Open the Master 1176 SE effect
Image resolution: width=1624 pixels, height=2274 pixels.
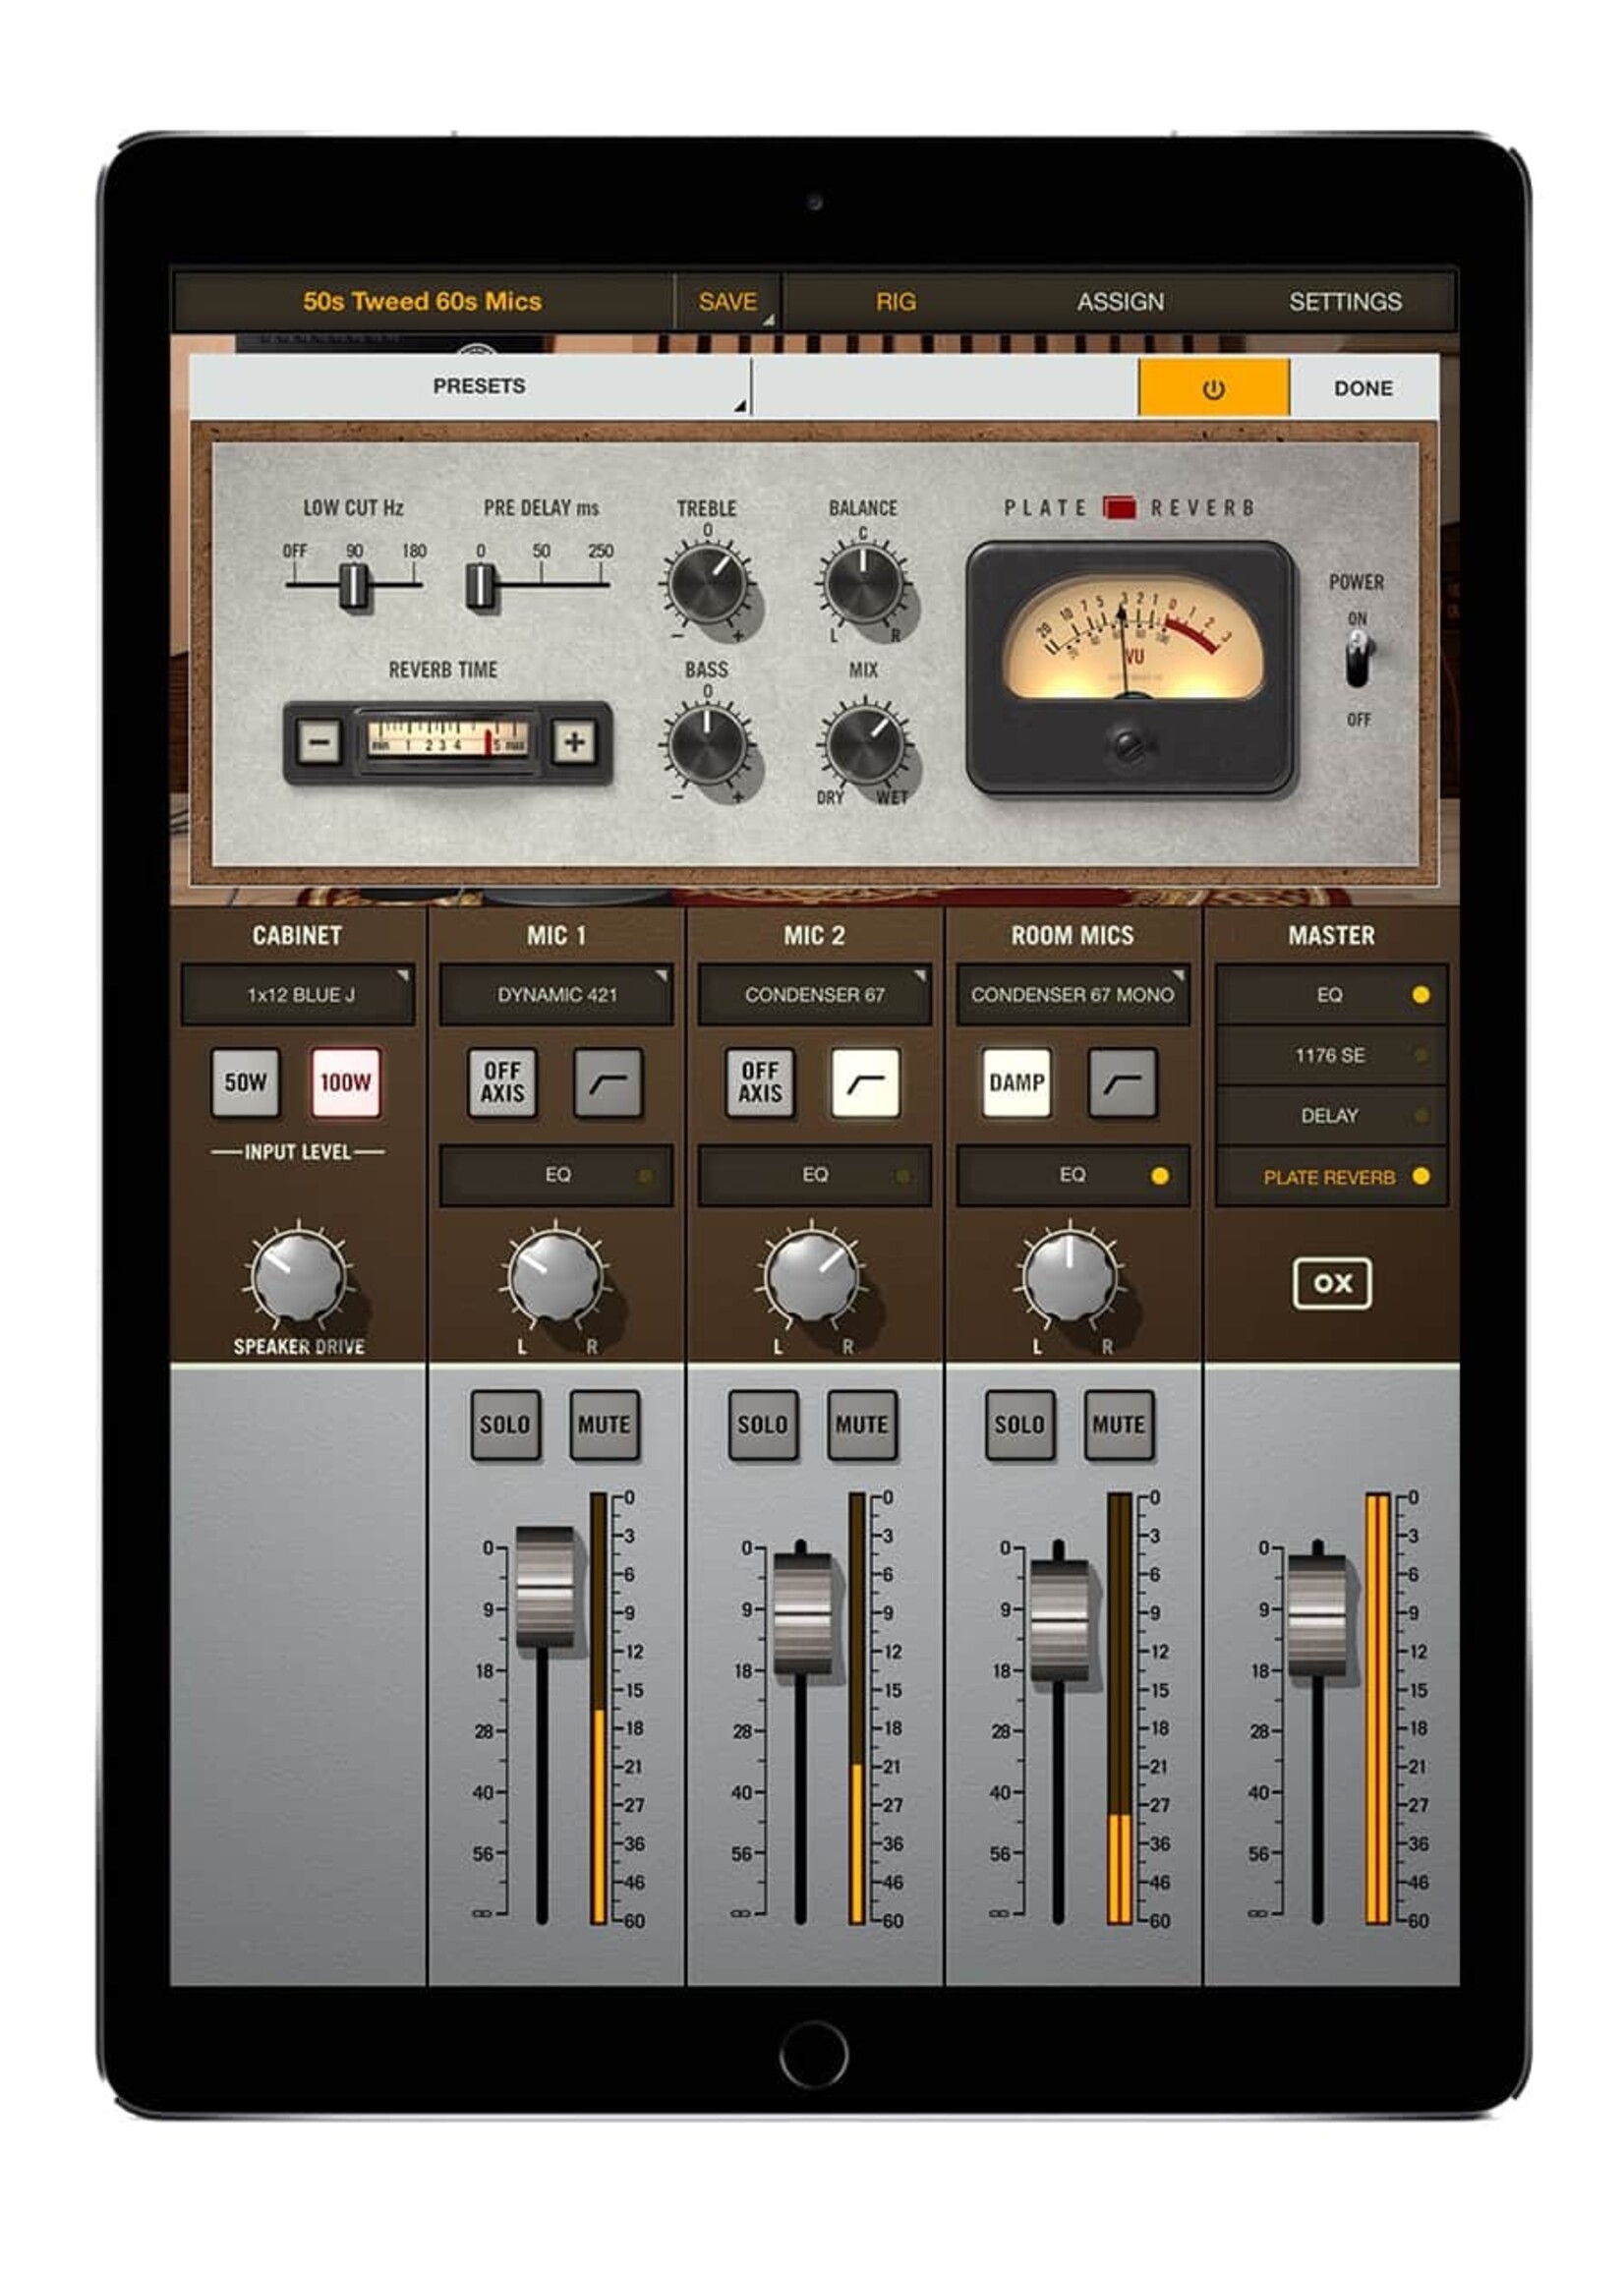pyautogui.click(x=1331, y=1055)
